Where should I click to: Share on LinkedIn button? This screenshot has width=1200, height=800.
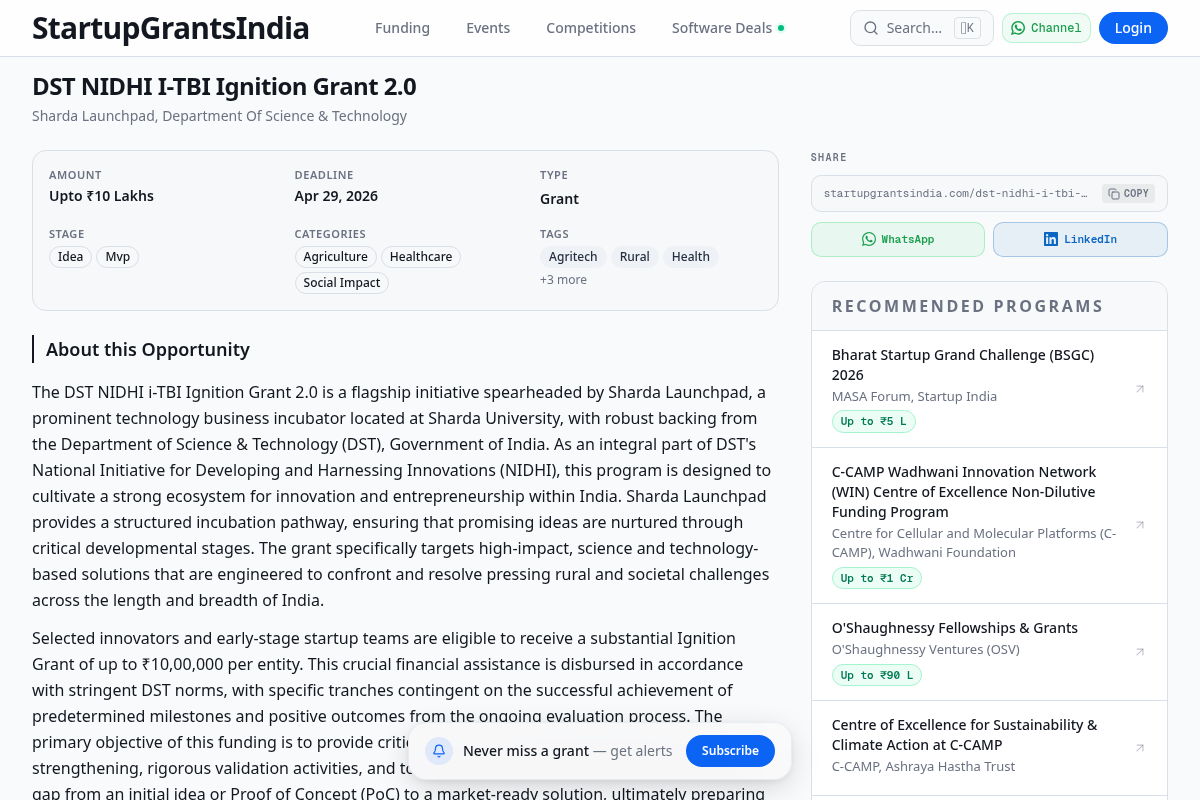1079,240
